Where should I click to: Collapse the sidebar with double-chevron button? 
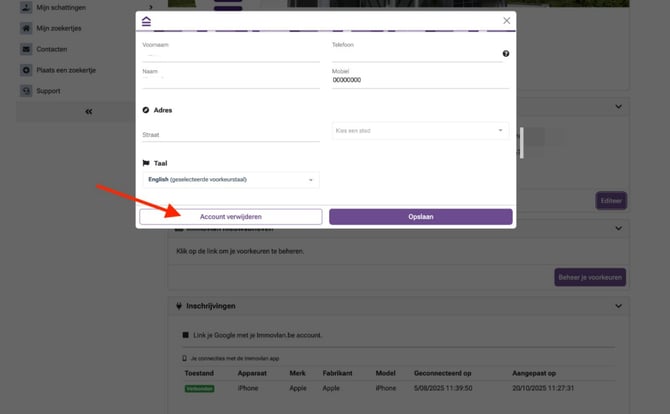[x=88, y=111]
